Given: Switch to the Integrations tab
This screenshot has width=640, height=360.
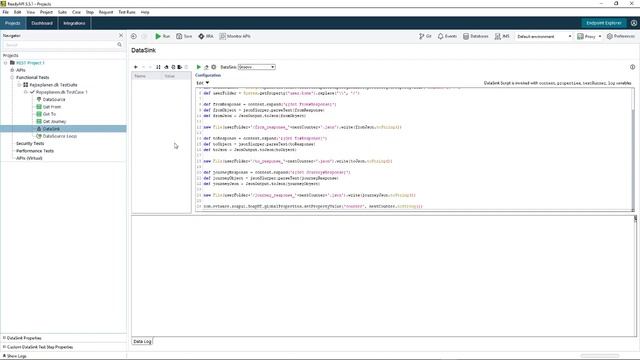Looking at the screenshot, I should point(74,23).
